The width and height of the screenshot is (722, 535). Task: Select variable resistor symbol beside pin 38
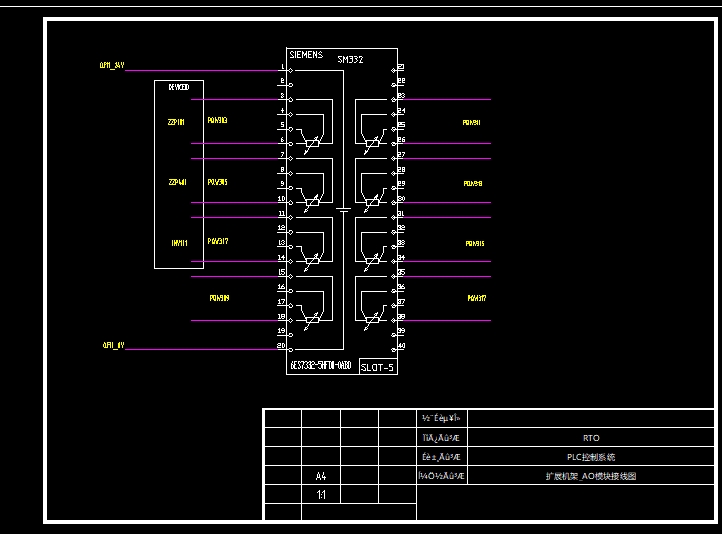pos(372,320)
